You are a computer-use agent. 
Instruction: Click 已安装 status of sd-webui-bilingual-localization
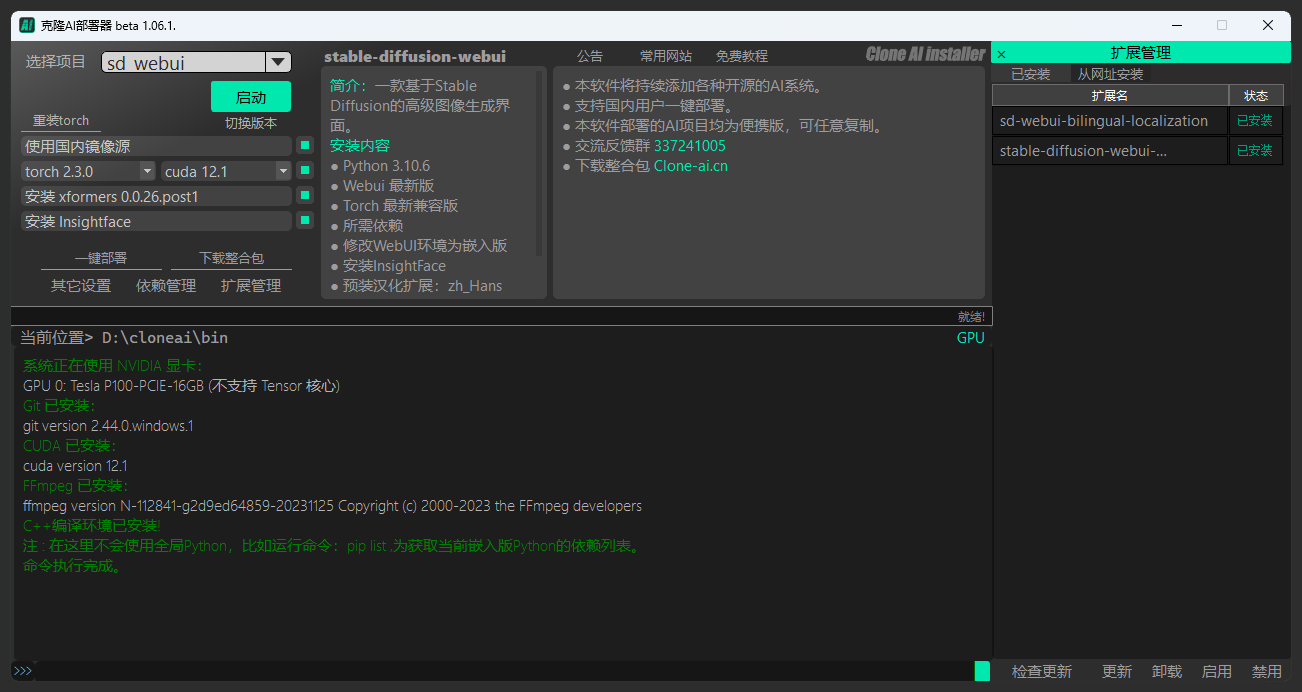coord(1255,121)
